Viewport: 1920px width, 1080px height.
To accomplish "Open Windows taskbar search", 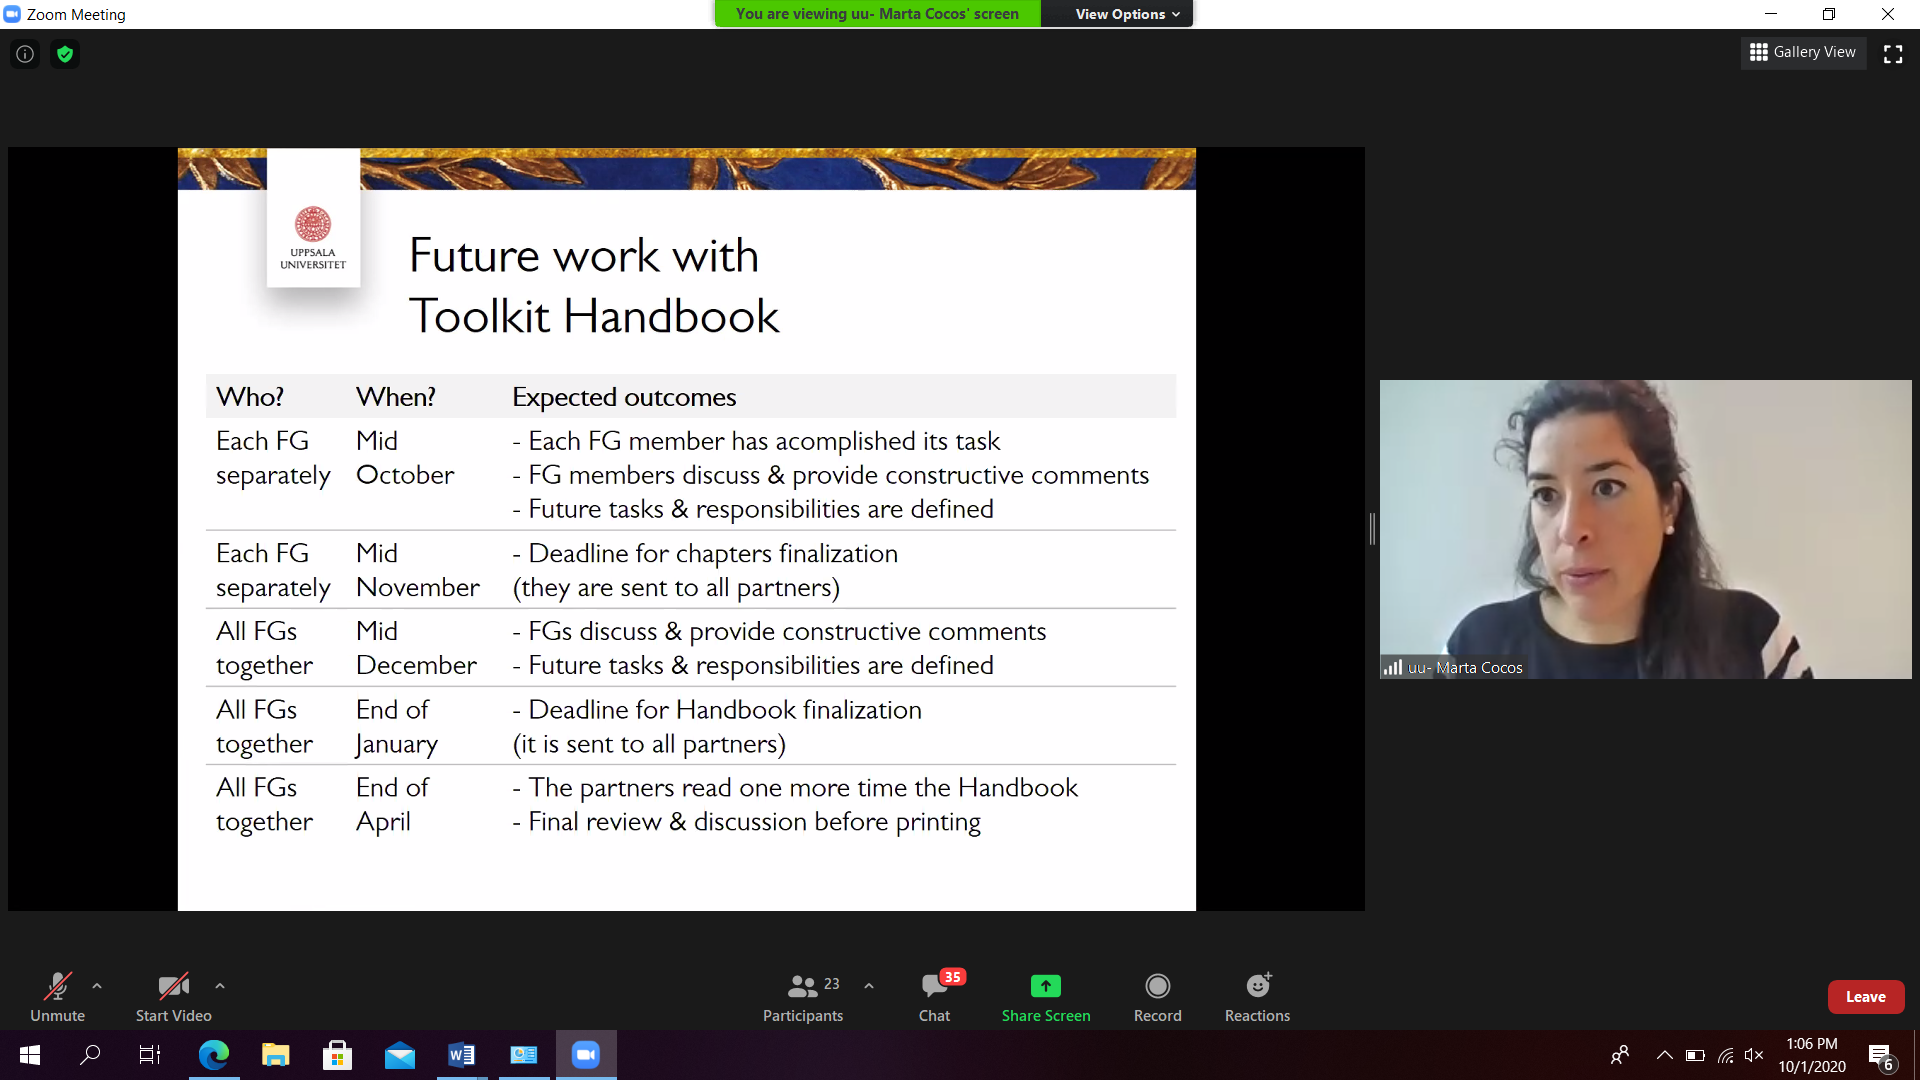I will [x=90, y=1055].
